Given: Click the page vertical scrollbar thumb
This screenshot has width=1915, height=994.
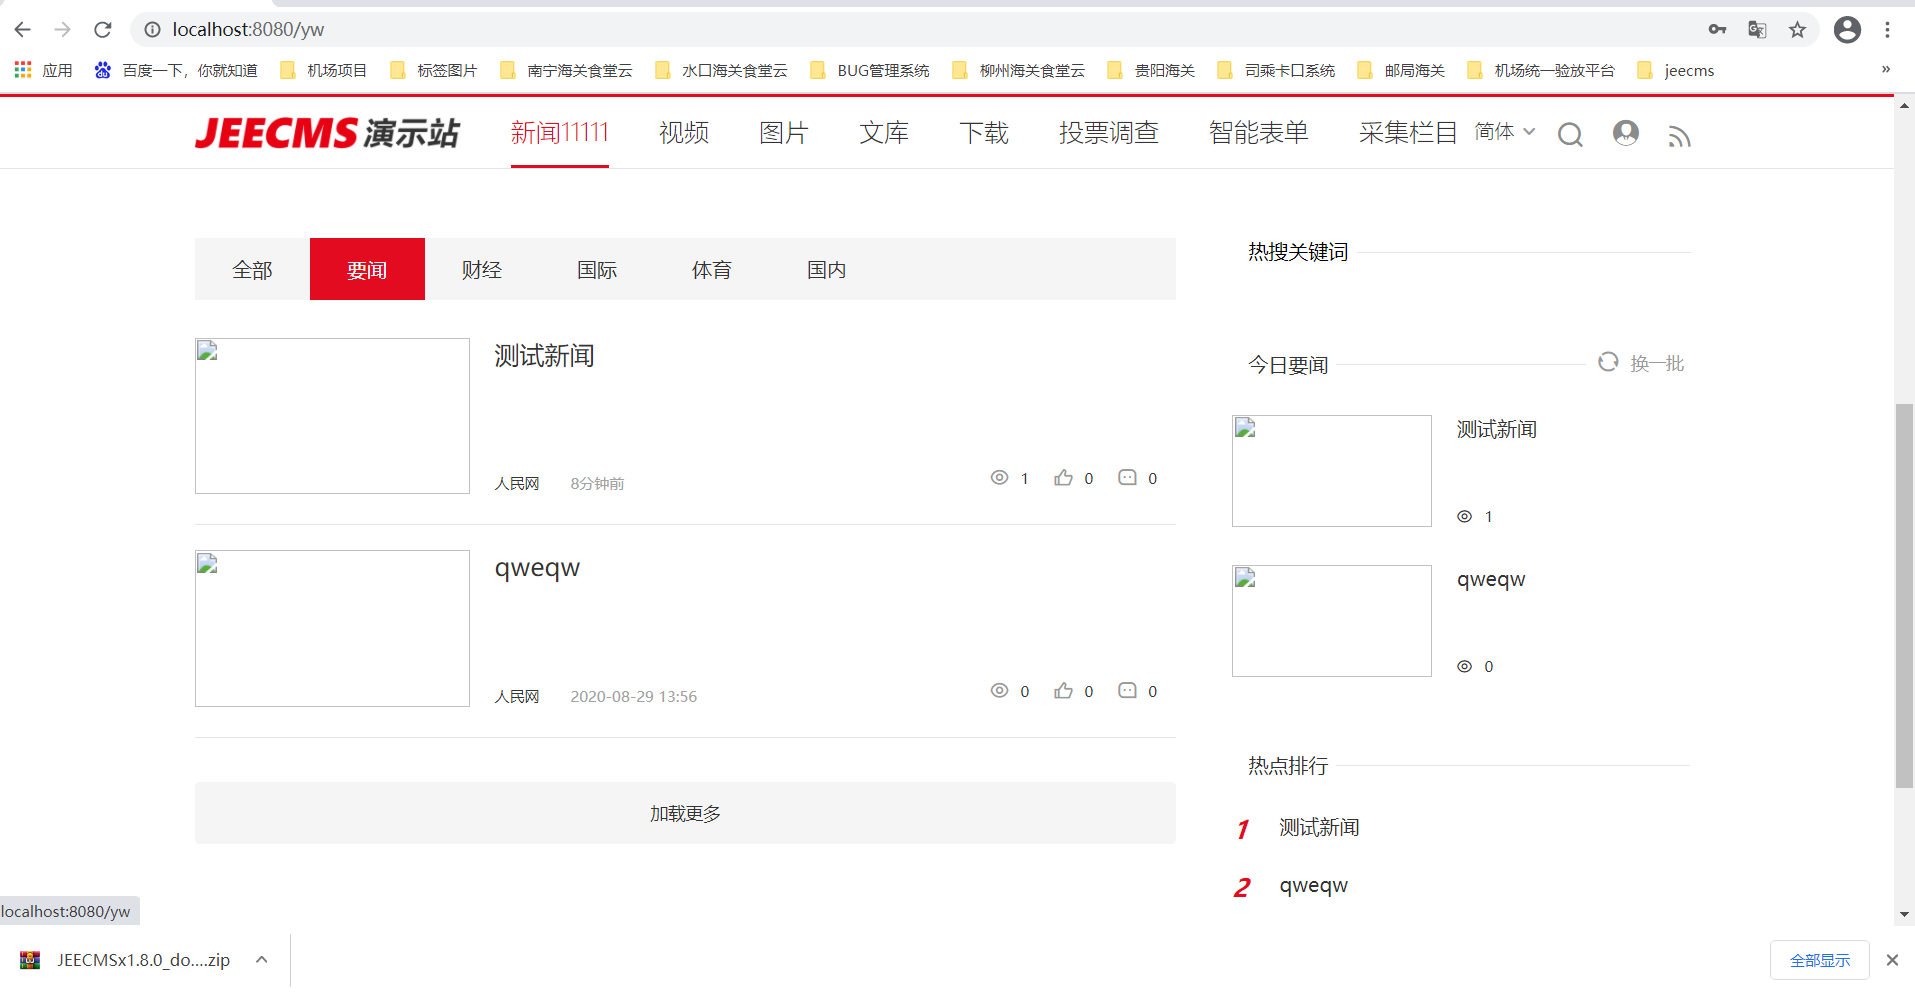Looking at the screenshot, I should 1905,596.
